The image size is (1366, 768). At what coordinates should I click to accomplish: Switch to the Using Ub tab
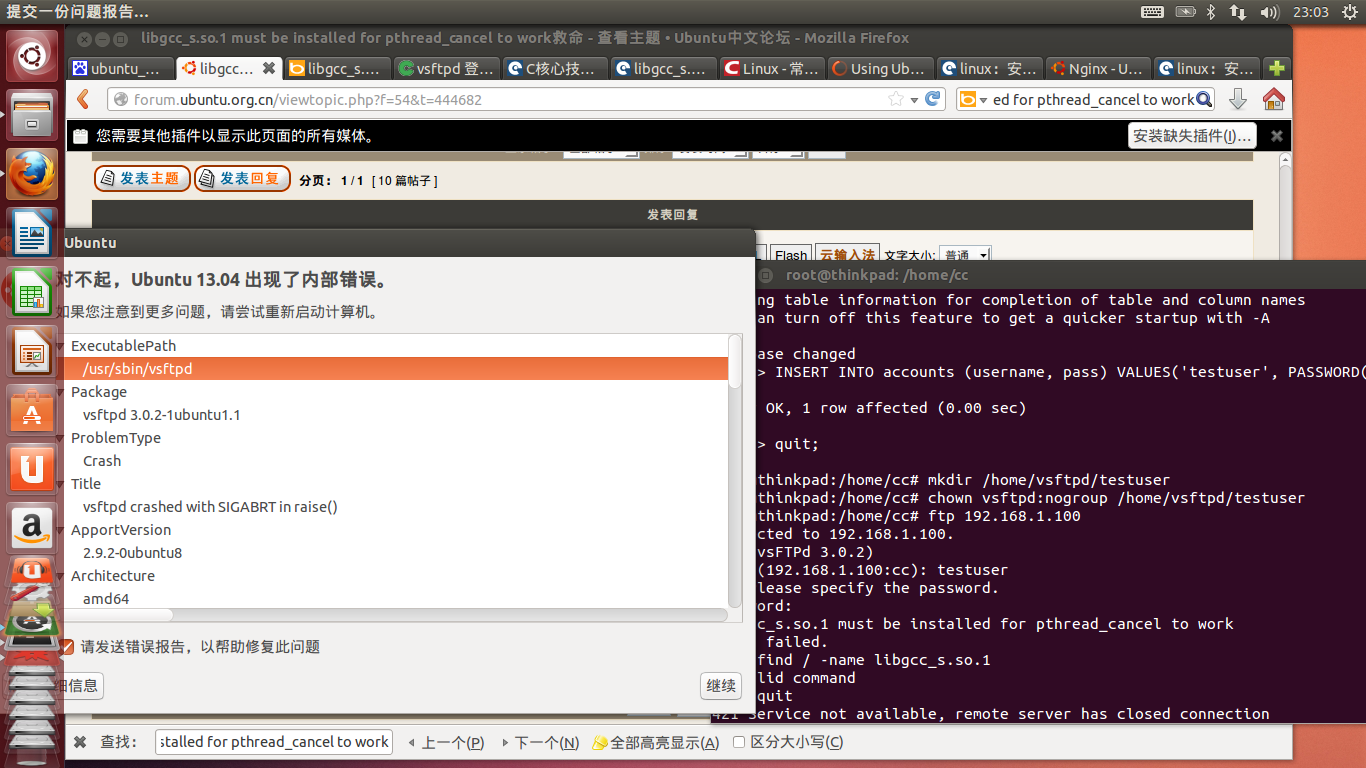[x=880, y=69]
